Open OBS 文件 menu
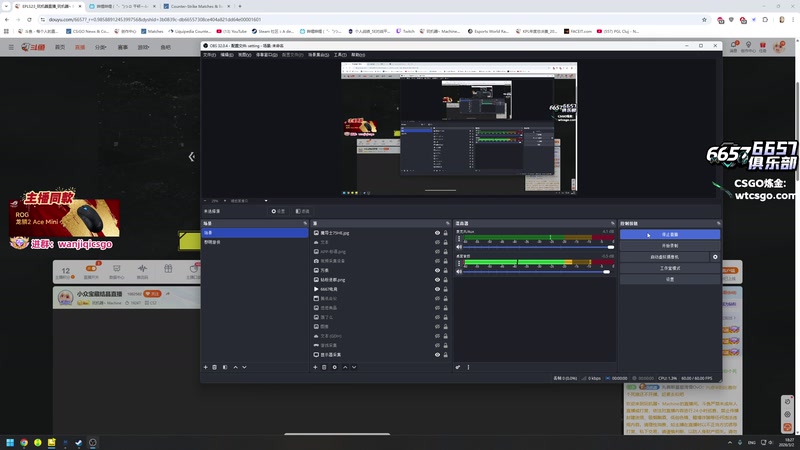This screenshot has width=800, height=450. pos(209,55)
